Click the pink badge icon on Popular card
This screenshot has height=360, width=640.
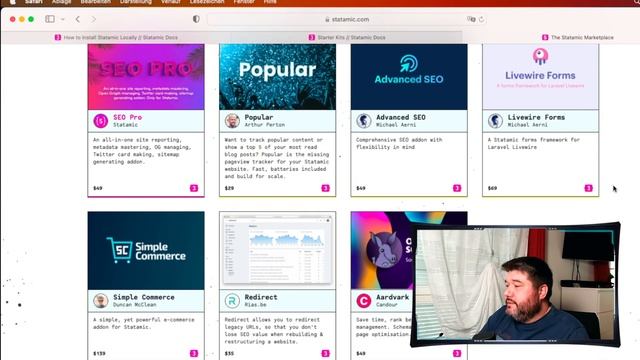pos(325,188)
